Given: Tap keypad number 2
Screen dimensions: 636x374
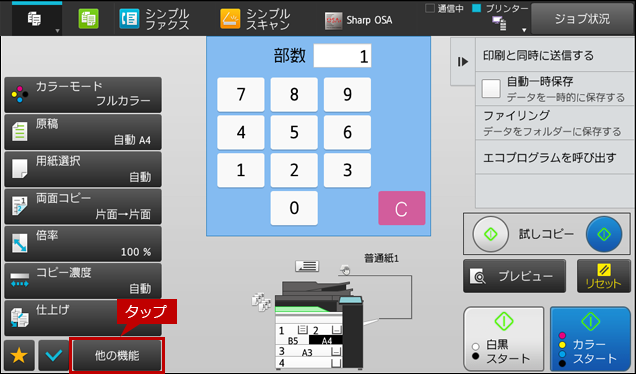Looking at the screenshot, I should (x=294, y=170).
